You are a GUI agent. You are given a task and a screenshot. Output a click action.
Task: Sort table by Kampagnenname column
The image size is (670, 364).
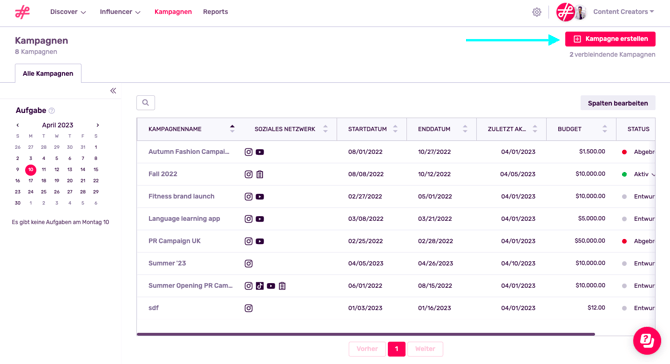coord(232,129)
